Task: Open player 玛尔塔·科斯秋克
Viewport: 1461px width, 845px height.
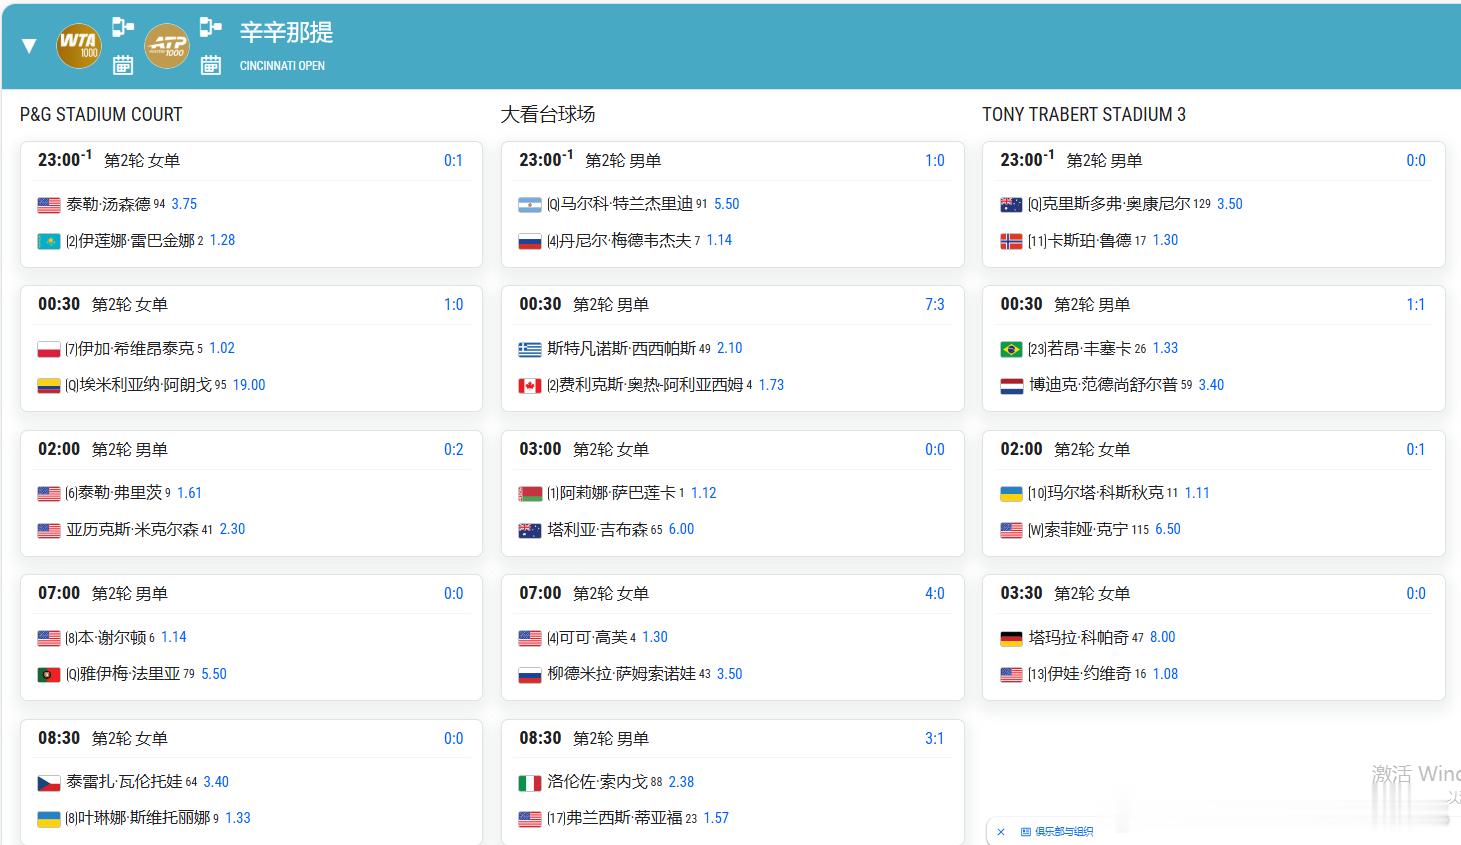Action: (x=1106, y=493)
